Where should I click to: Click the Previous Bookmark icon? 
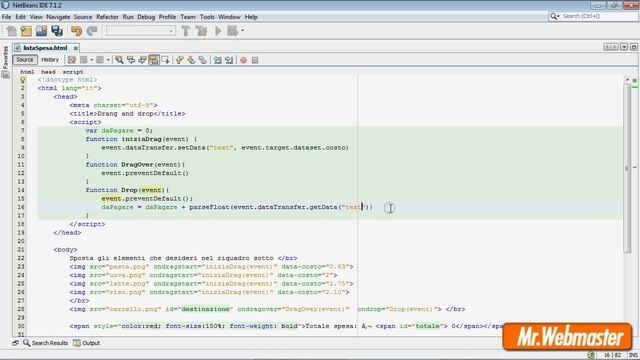[x=180, y=60]
